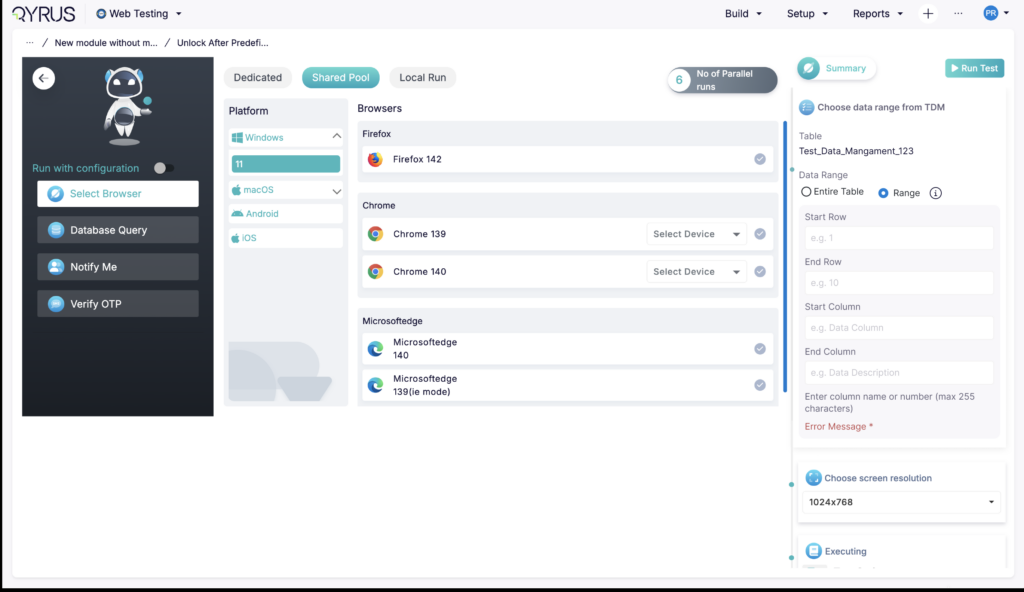Click the back arrow icon in sidebar

tap(44, 78)
